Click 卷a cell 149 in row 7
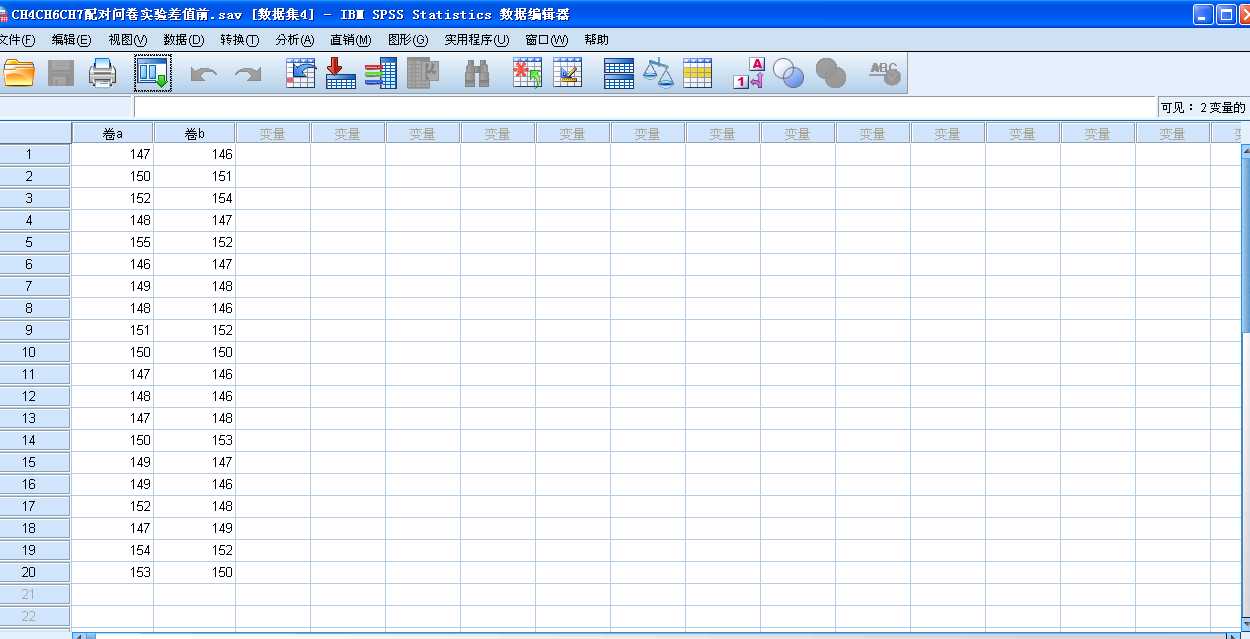Screen dimensions: 1250x639 tap(112, 286)
